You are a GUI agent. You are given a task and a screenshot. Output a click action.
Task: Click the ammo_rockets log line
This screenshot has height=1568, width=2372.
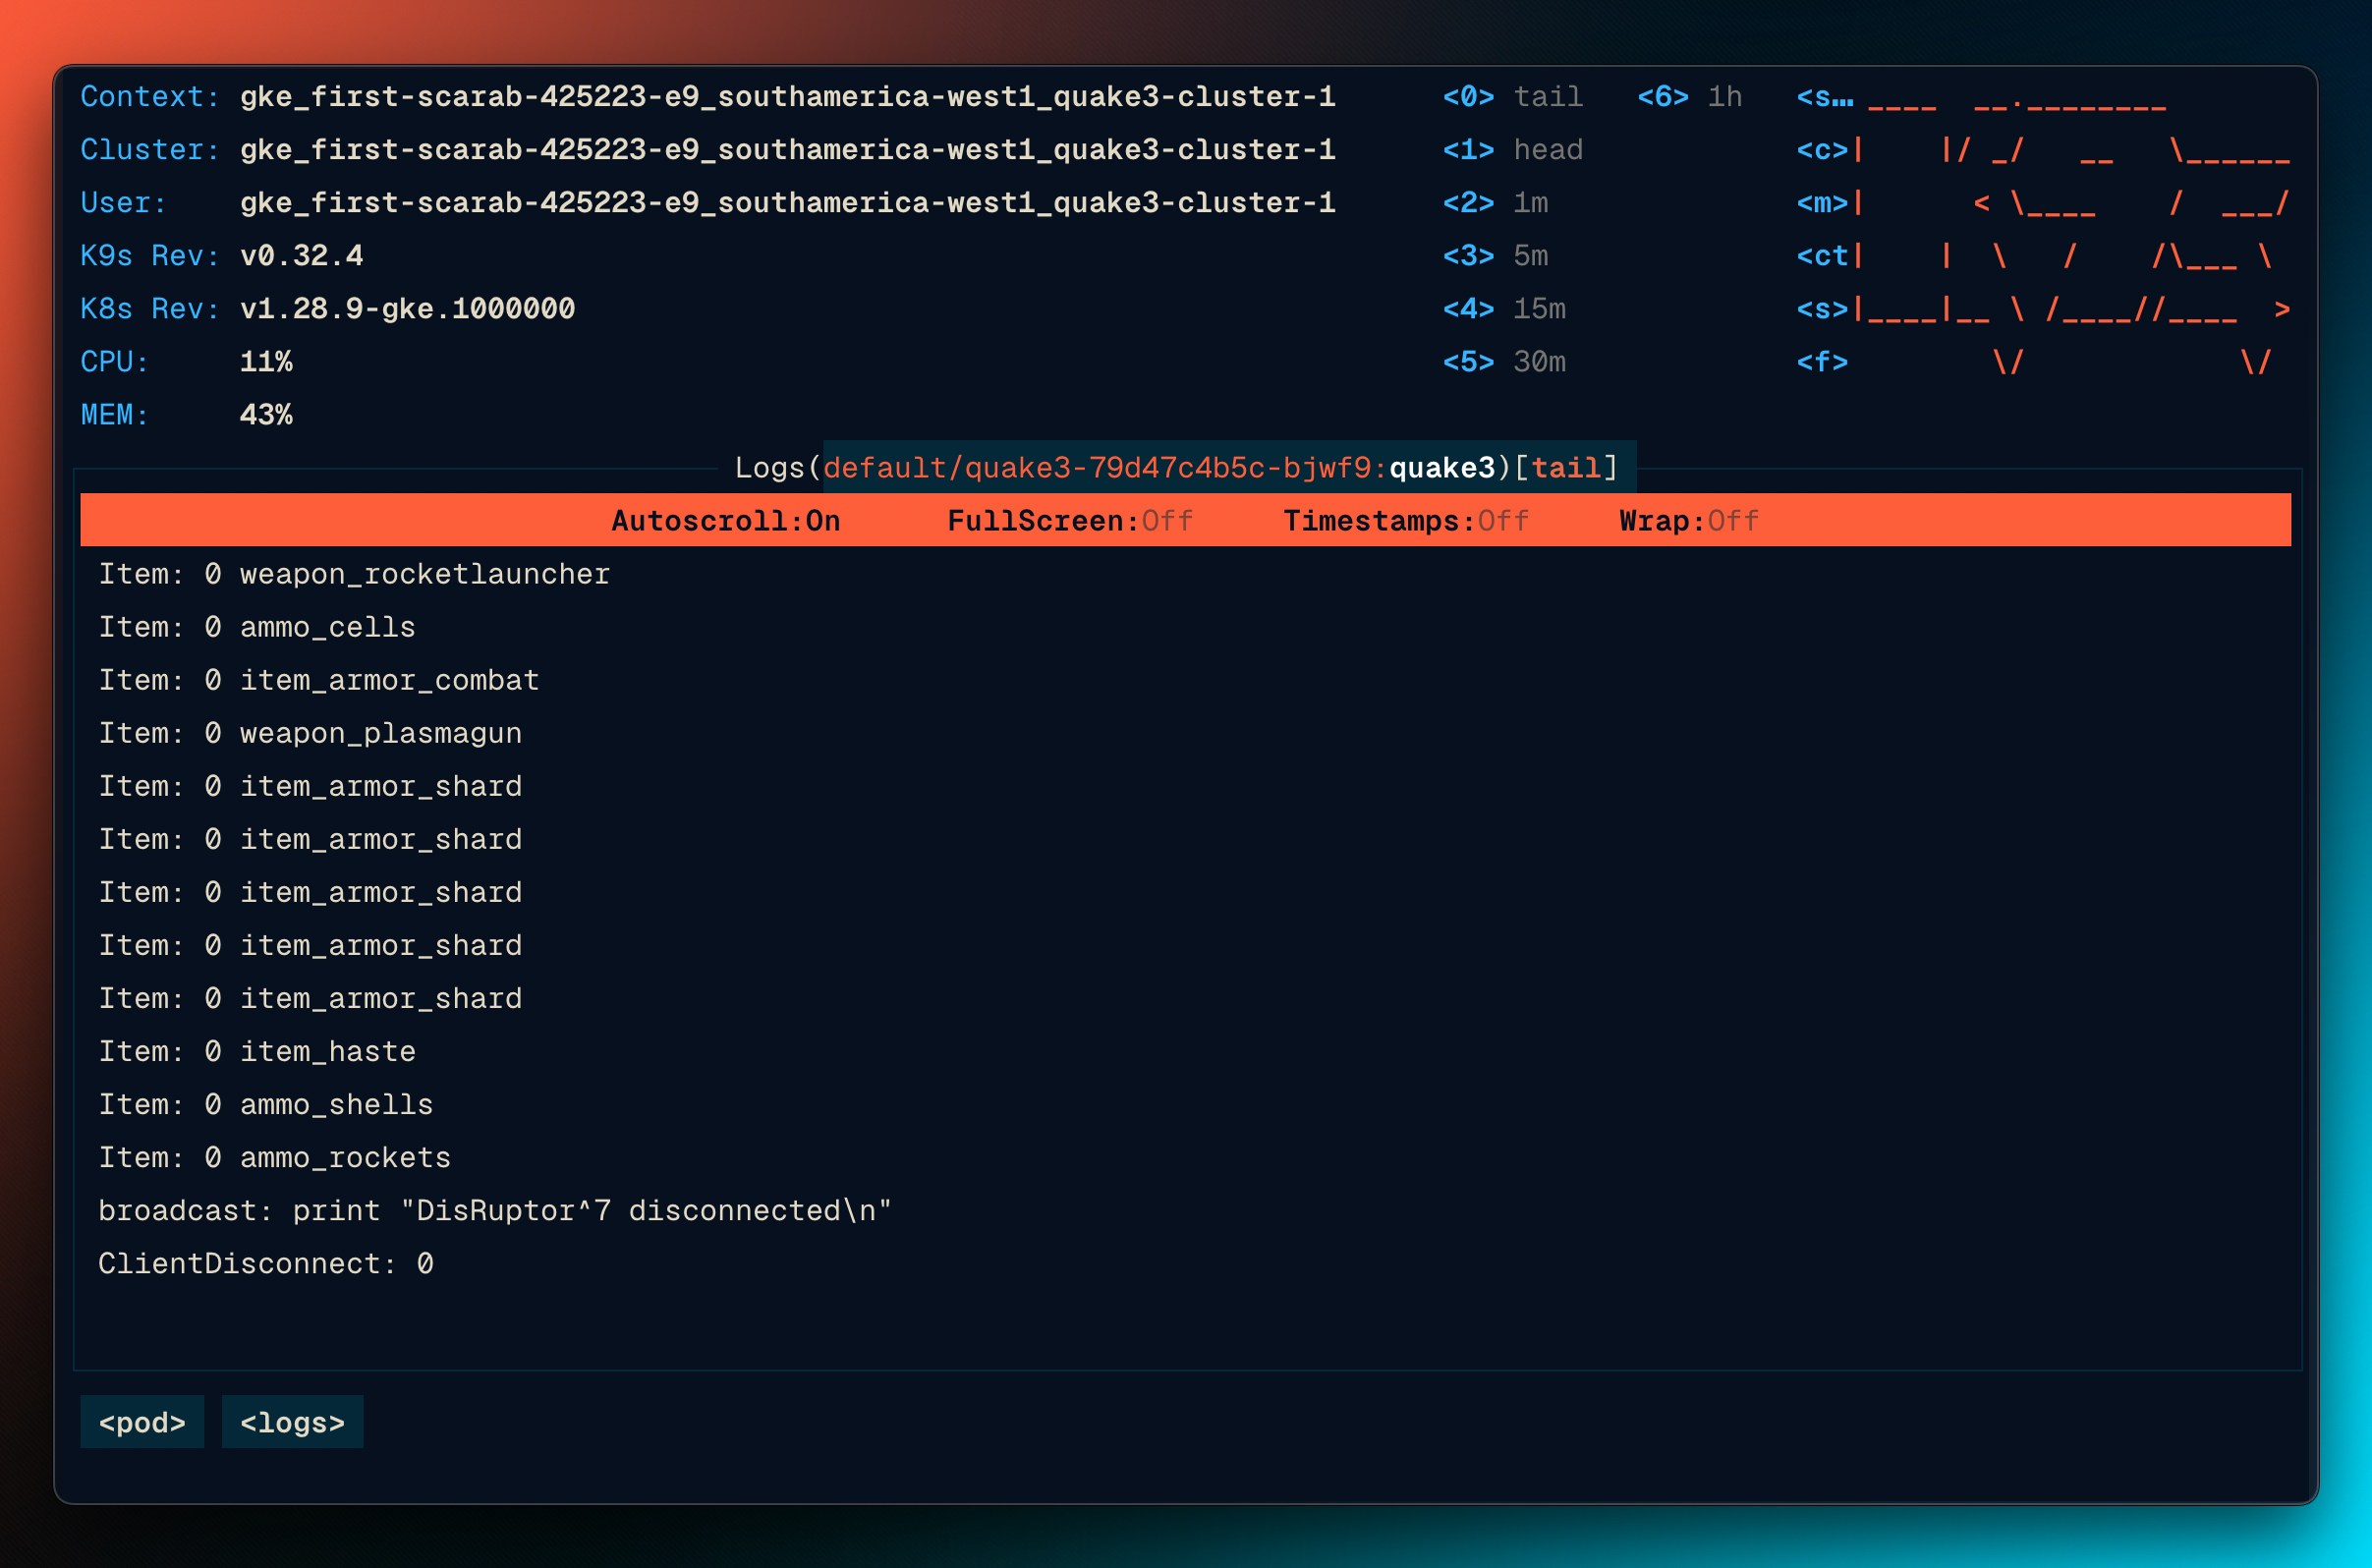[275, 1157]
